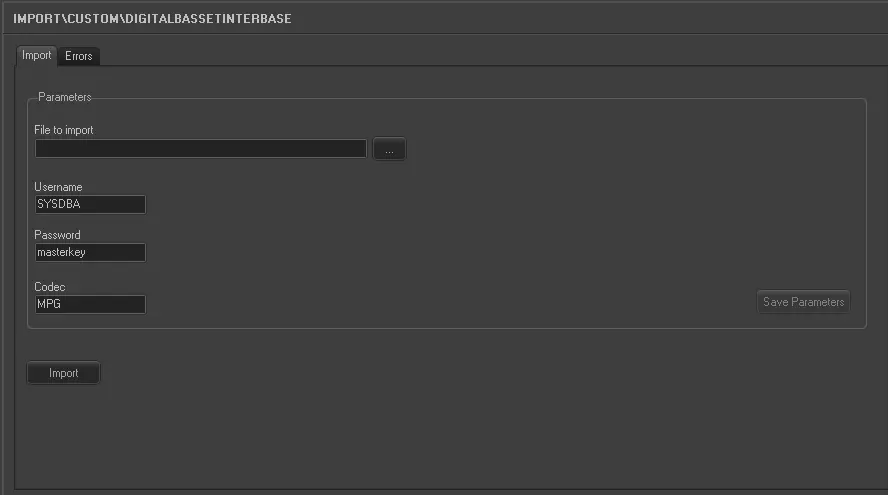Screen dimensions: 888x495
Task: Click the "File to import" label
Action: [64, 130]
